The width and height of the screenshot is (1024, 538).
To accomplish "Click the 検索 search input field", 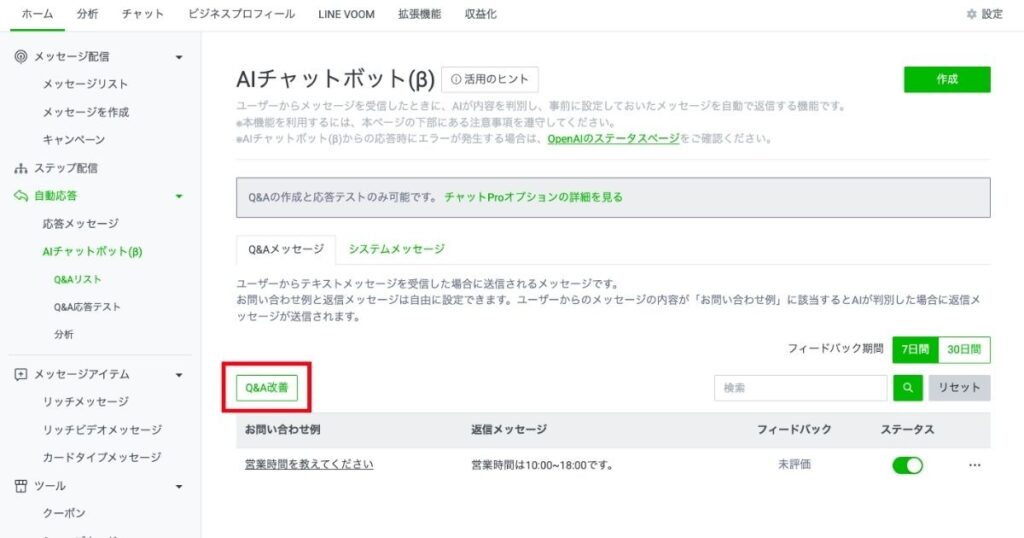I will tap(800, 388).
